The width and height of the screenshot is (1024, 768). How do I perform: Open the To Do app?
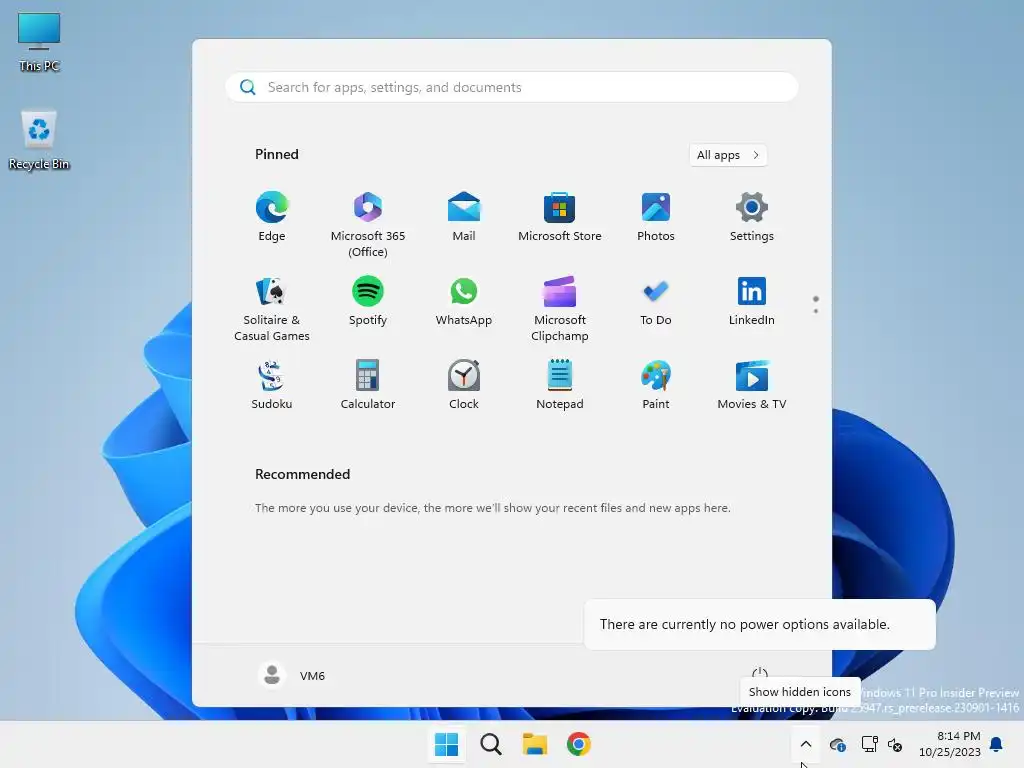point(656,302)
